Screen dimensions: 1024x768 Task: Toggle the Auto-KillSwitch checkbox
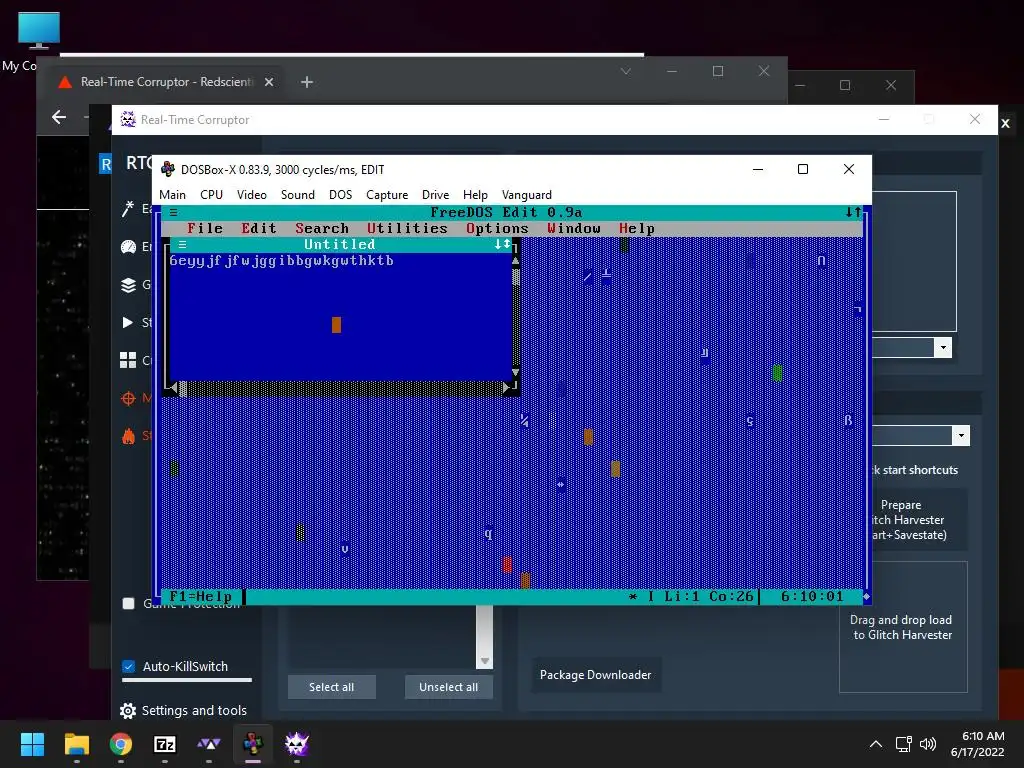click(129, 667)
